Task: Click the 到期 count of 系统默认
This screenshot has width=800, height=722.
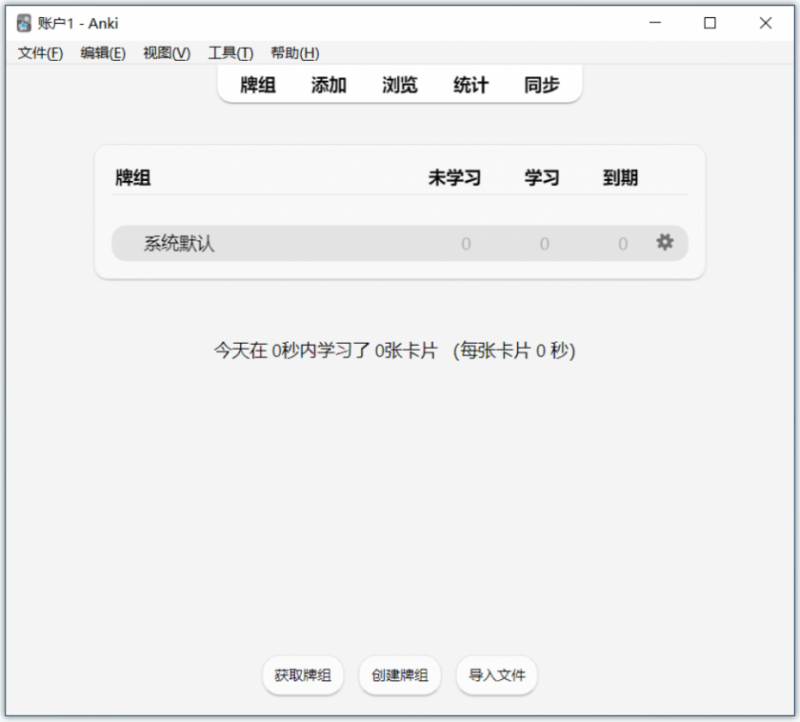Action: pyautogui.click(x=623, y=244)
